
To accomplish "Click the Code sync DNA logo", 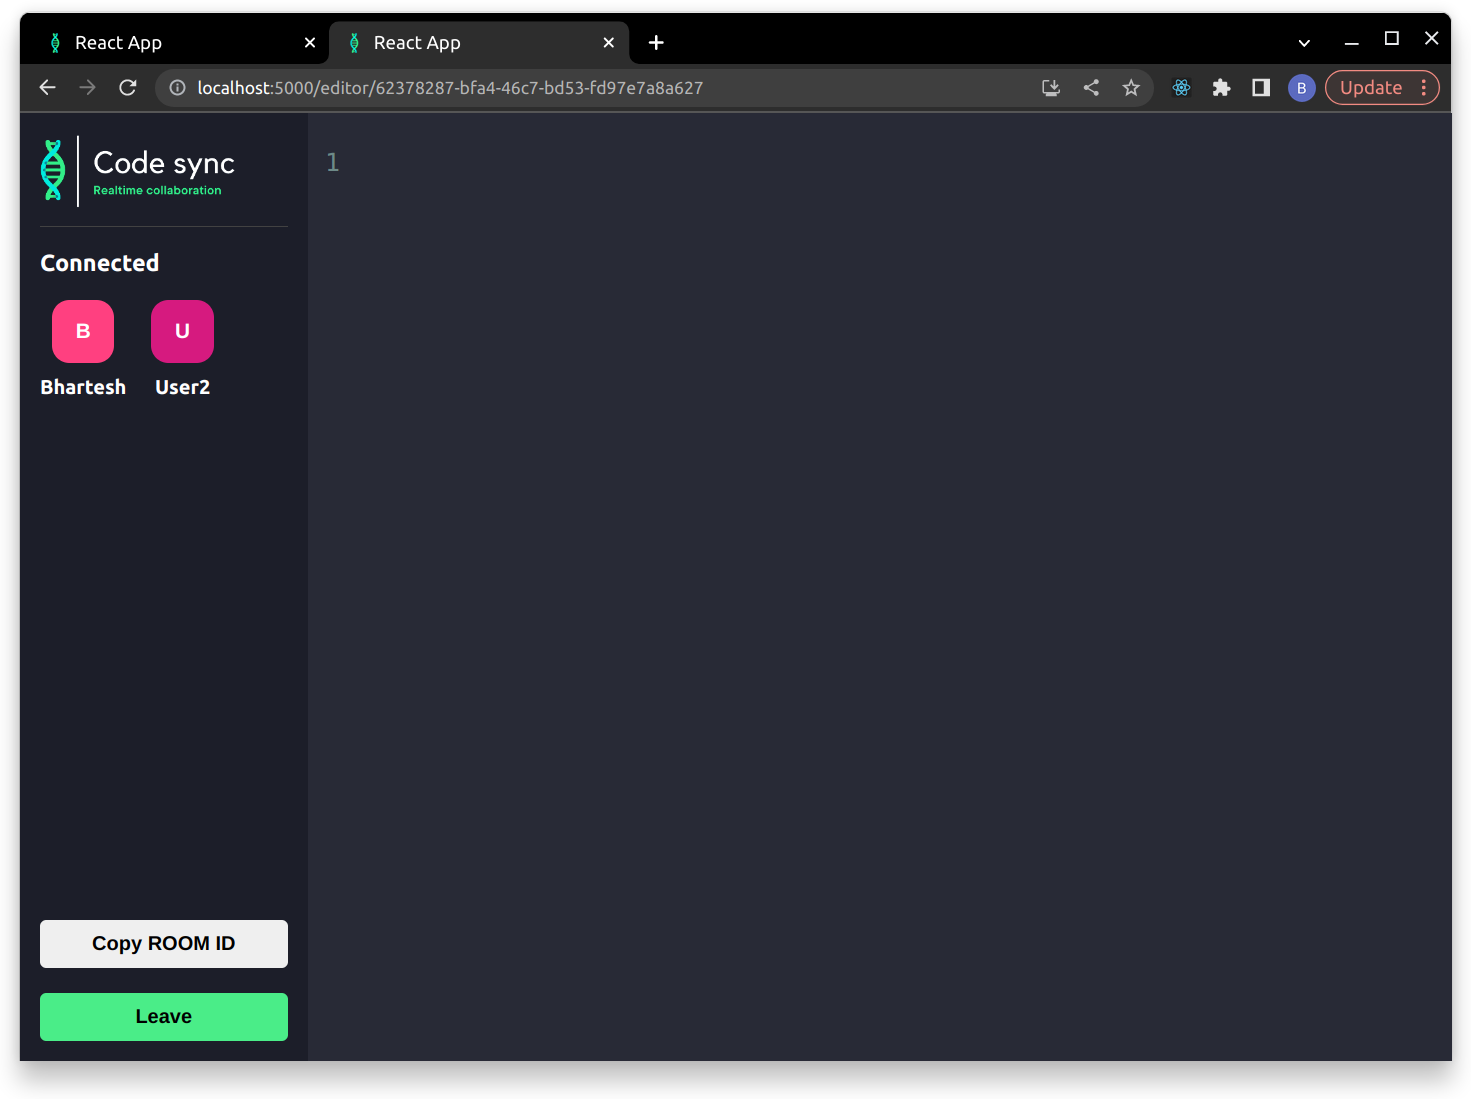I will [x=53, y=170].
